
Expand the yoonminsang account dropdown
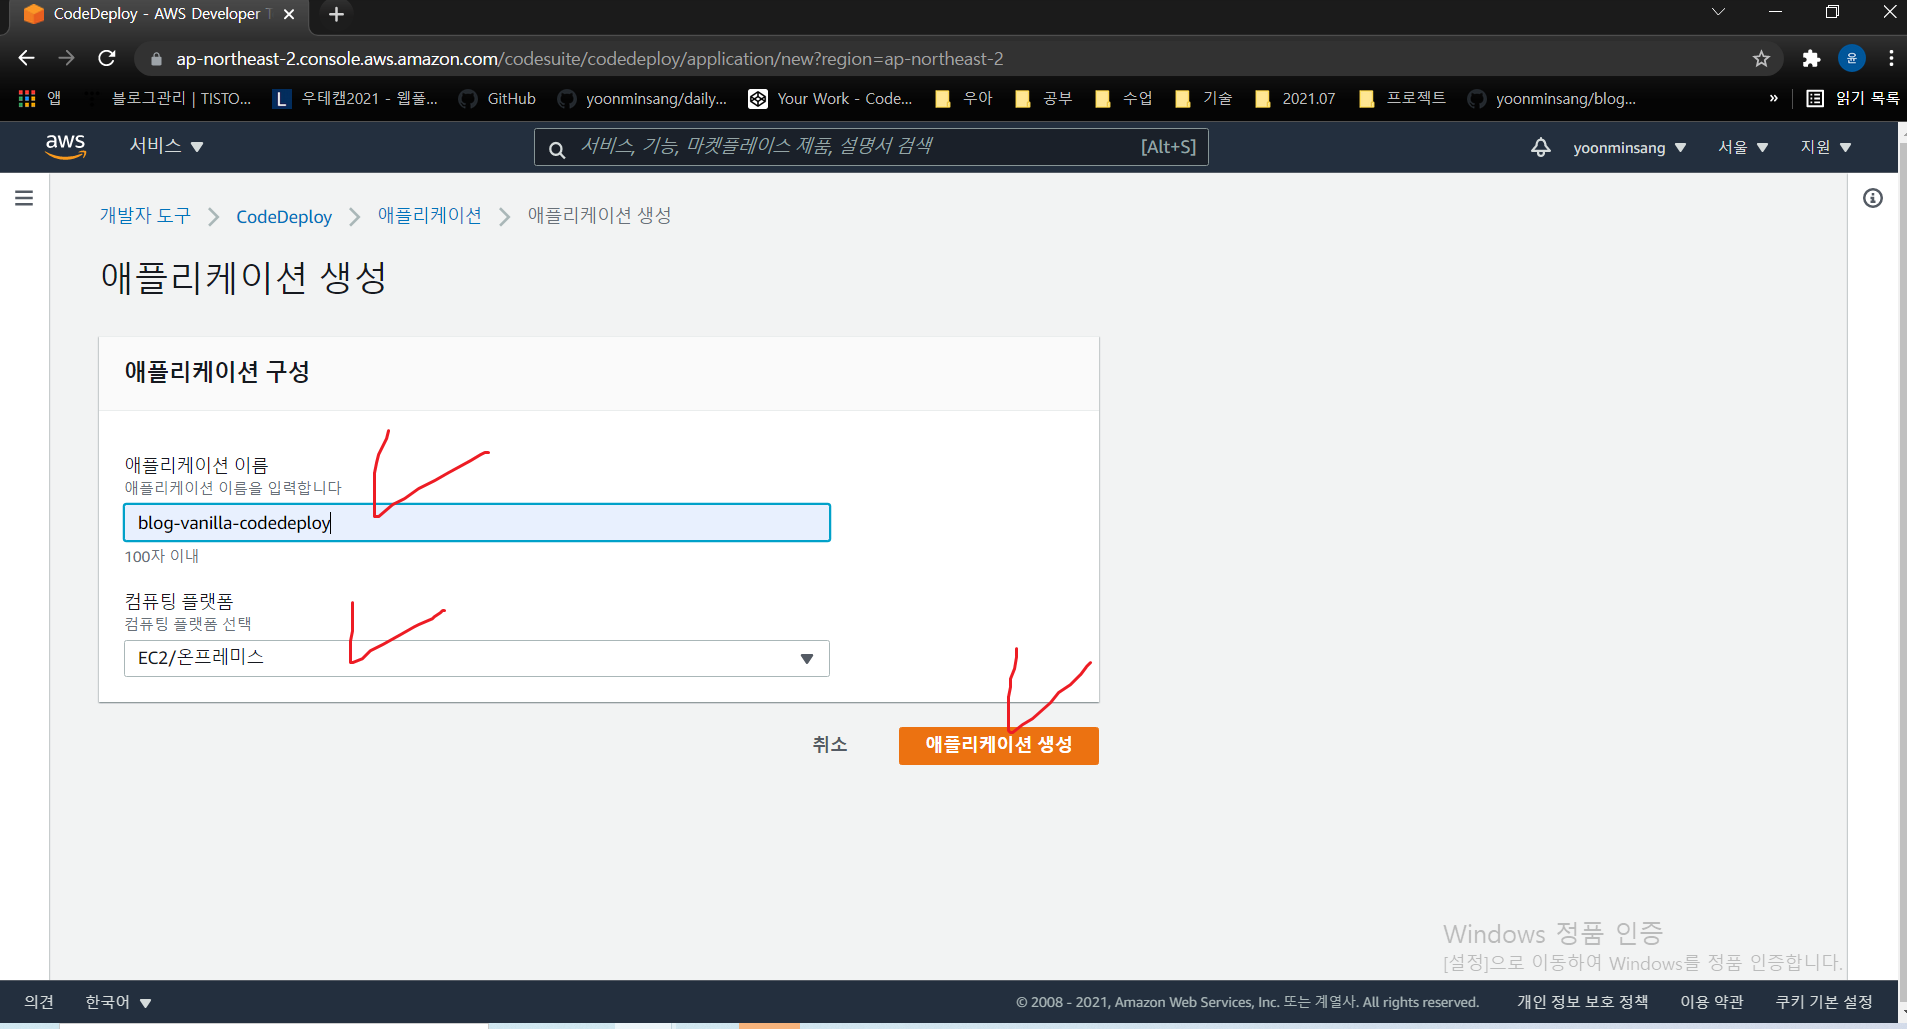(1630, 147)
